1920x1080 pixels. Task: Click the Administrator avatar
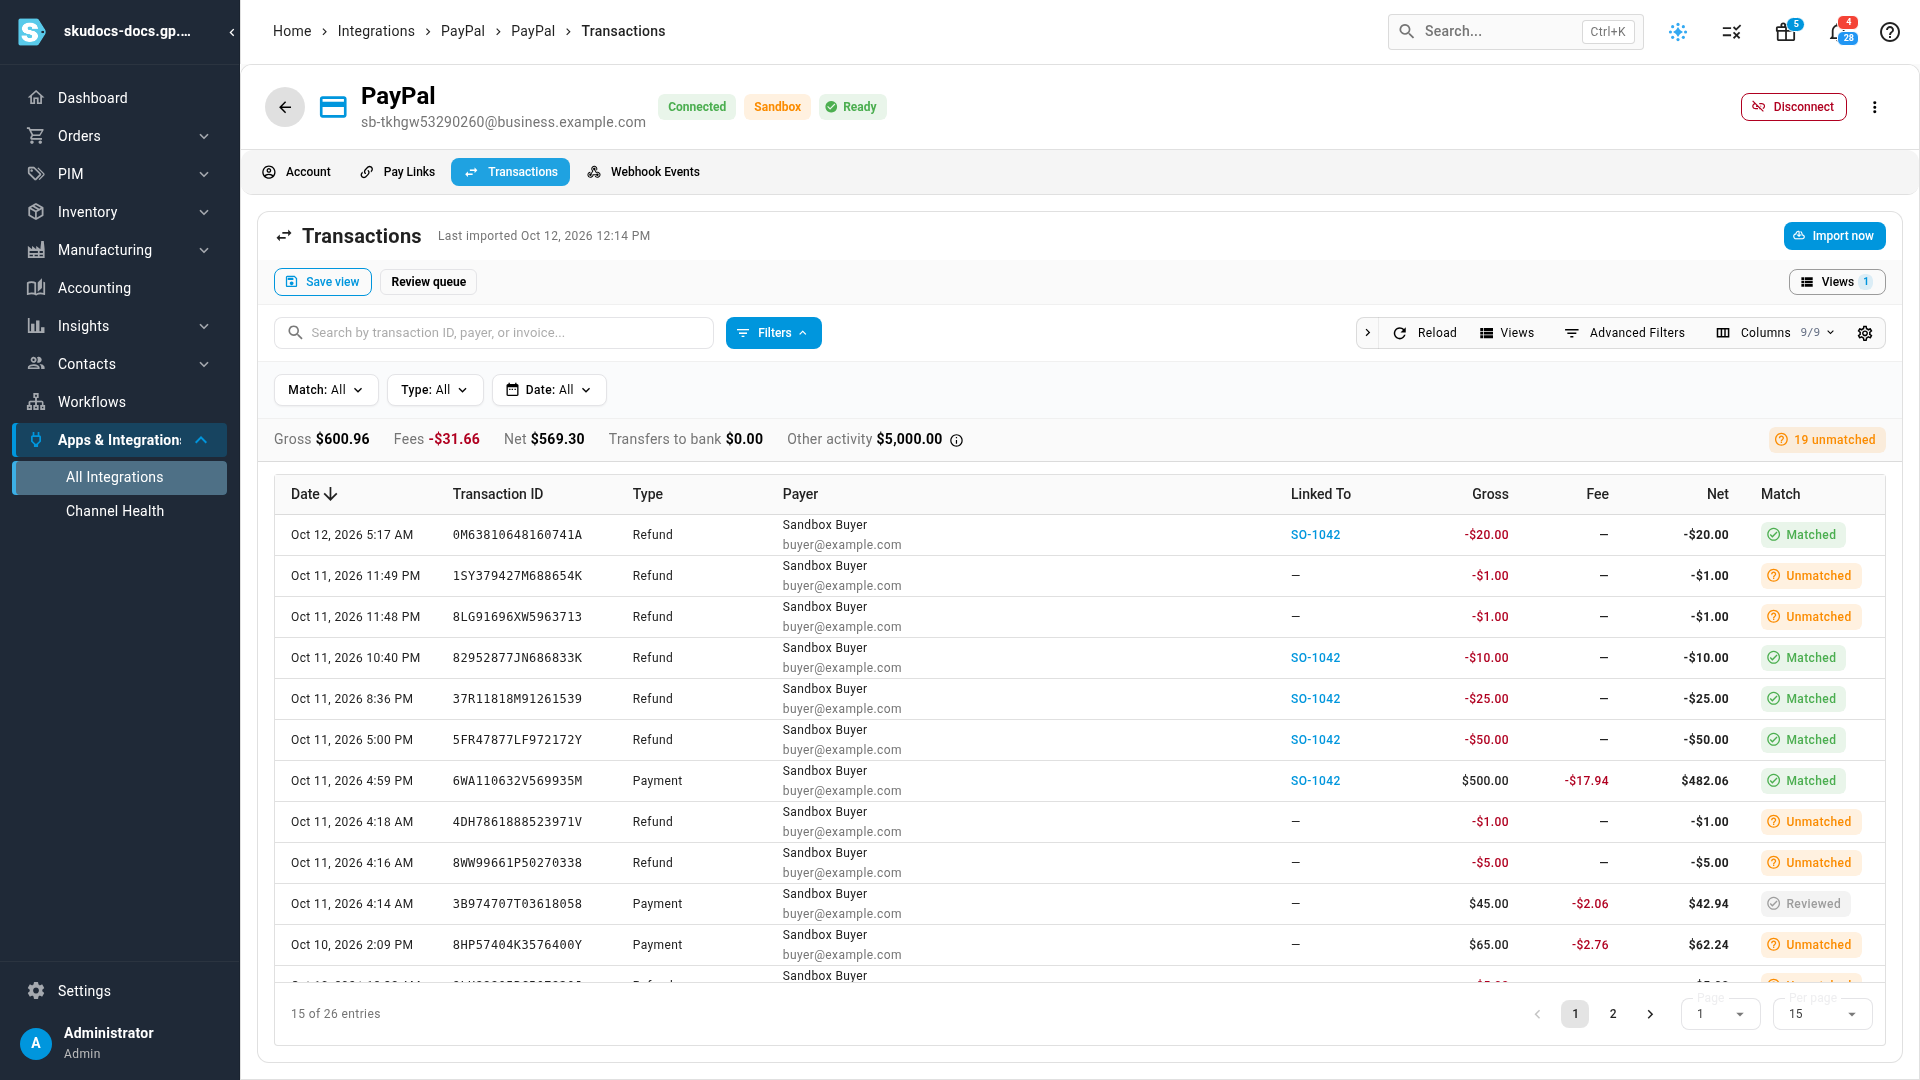click(x=36, y=1043)
